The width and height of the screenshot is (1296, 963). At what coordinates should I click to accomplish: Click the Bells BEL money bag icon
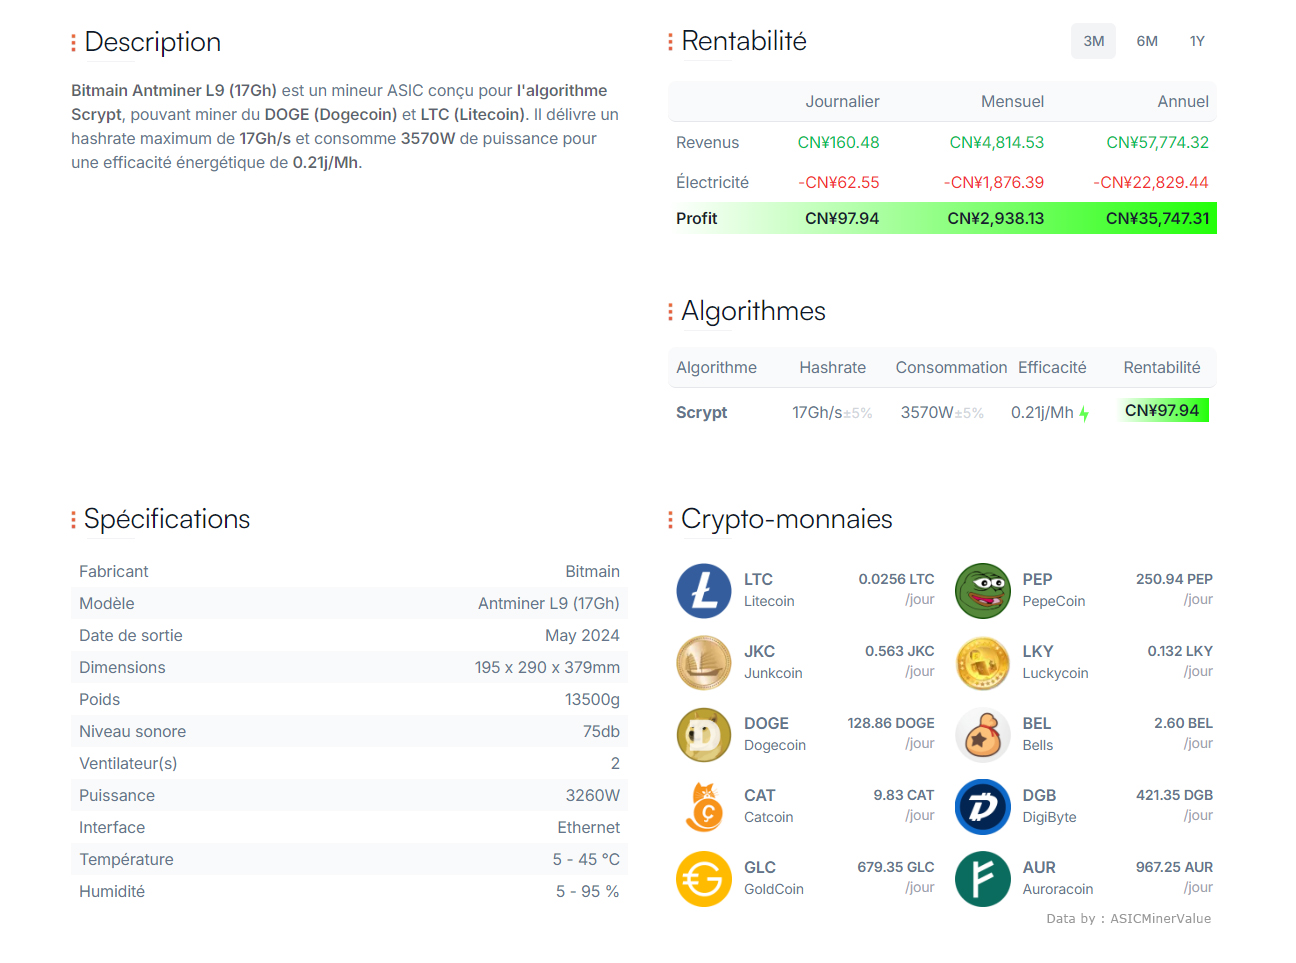pyautogui.click(x=983, y=735)
